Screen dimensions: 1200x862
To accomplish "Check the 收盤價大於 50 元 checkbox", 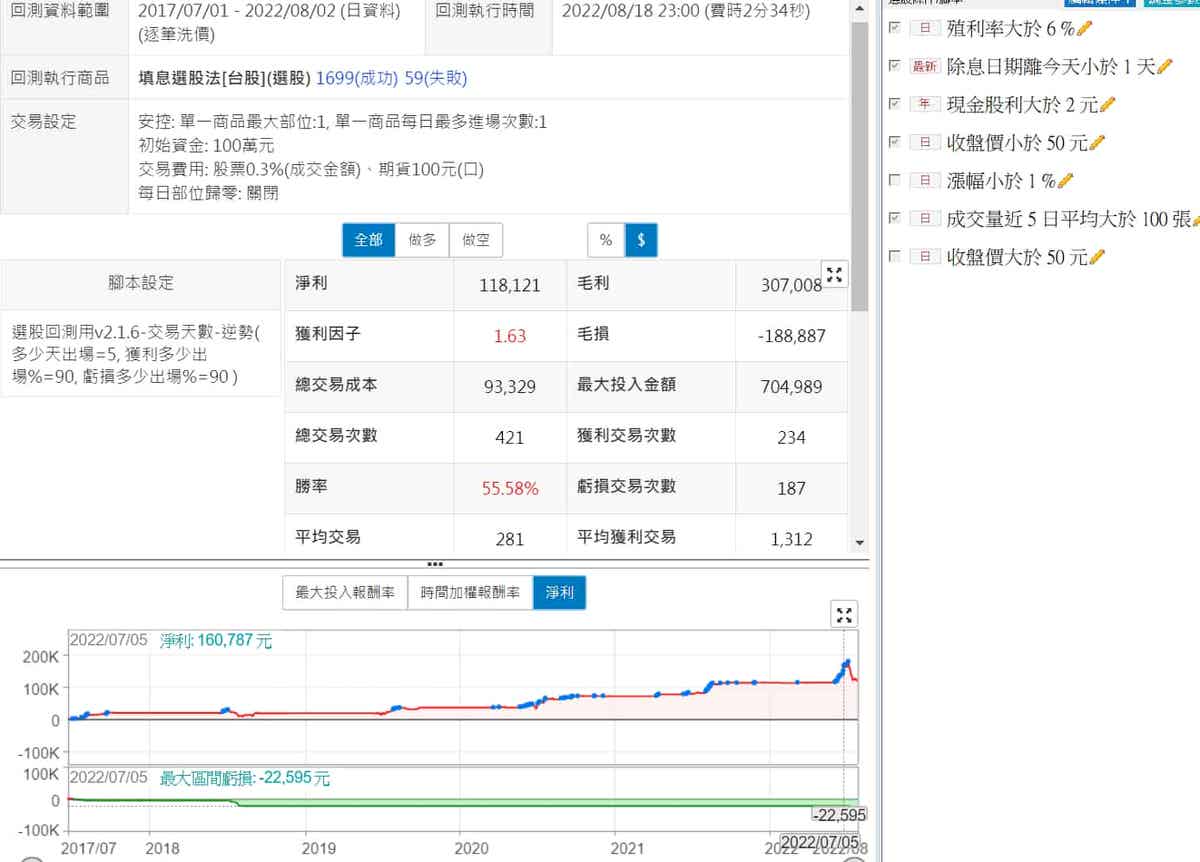I will tap(895, 258).
